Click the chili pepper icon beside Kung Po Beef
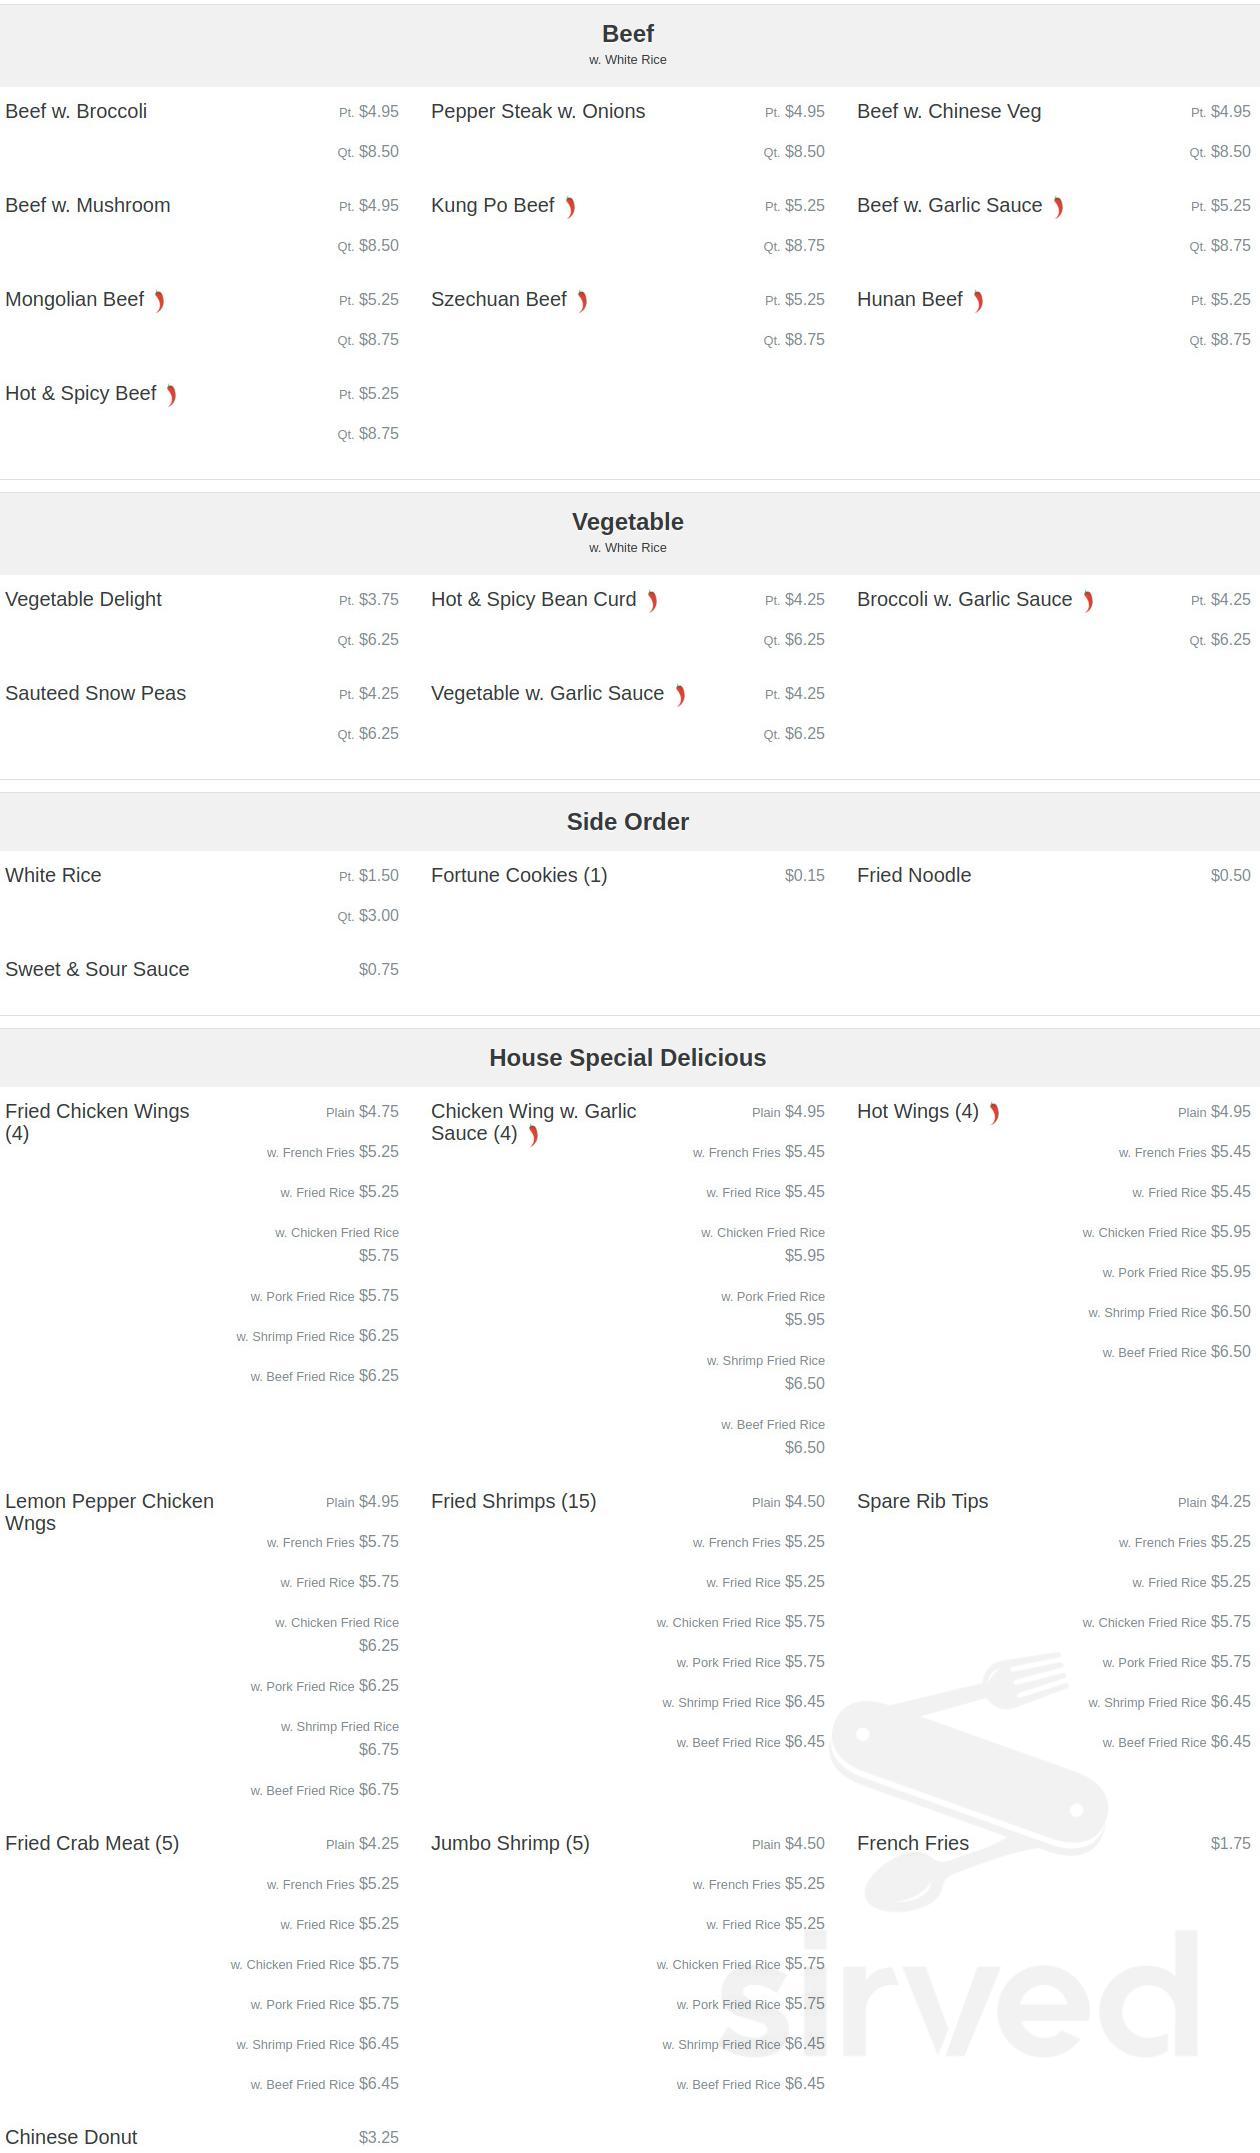The width and height of the screenshot is (1260, 2153). pos(570,207)
